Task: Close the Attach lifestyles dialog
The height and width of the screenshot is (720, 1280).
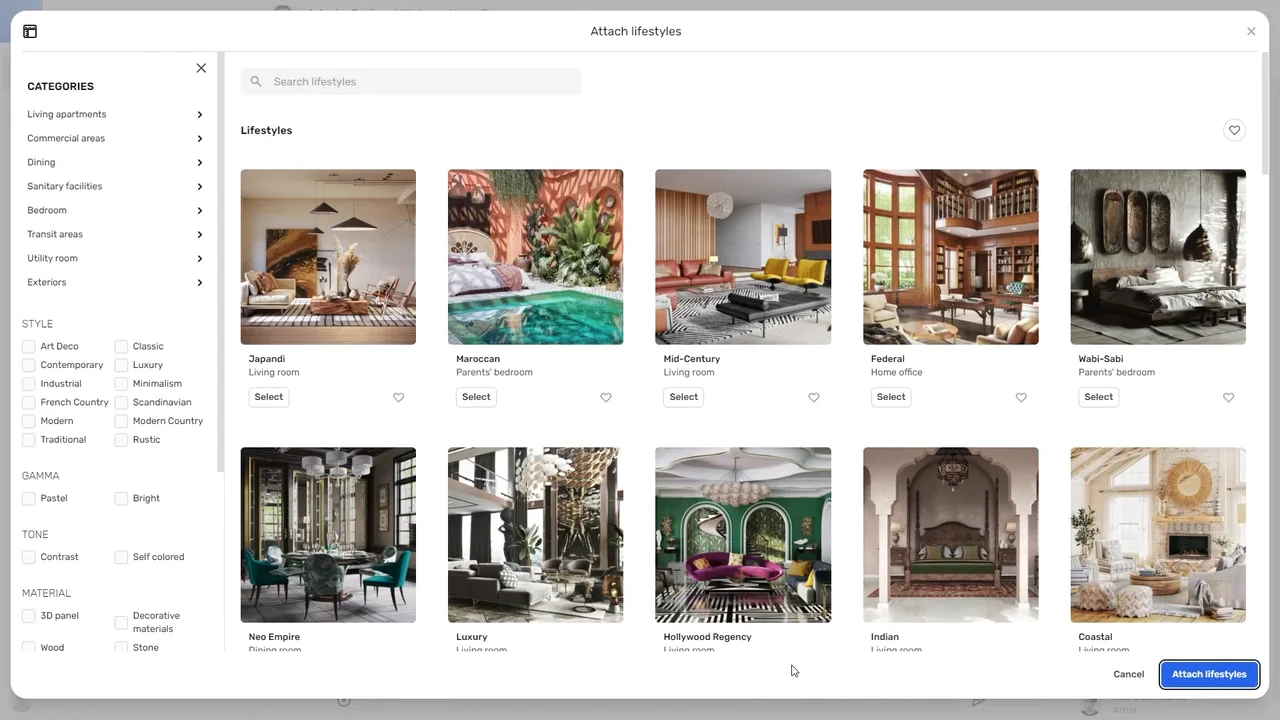Action: click(x=1251, y=31)
